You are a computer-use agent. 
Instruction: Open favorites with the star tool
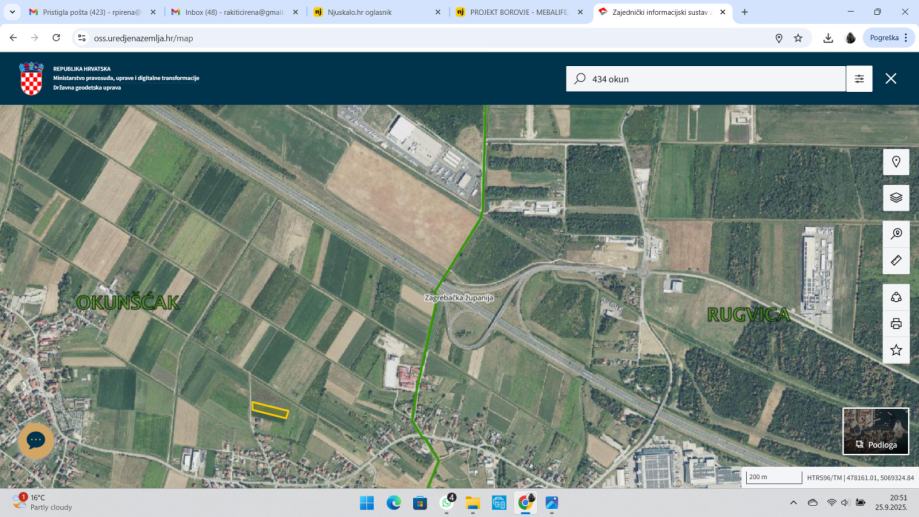[896, 350]
